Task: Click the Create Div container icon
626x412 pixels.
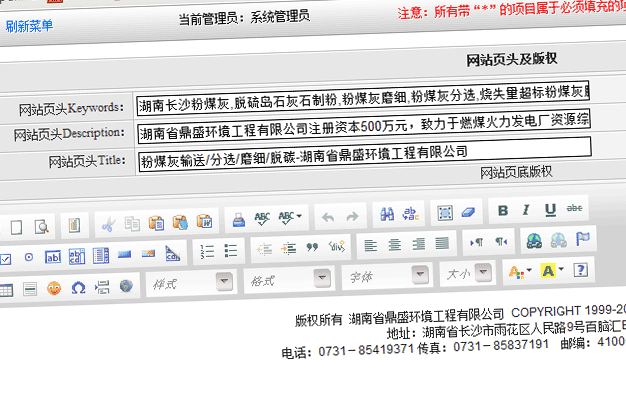Action: coord(336,247)
